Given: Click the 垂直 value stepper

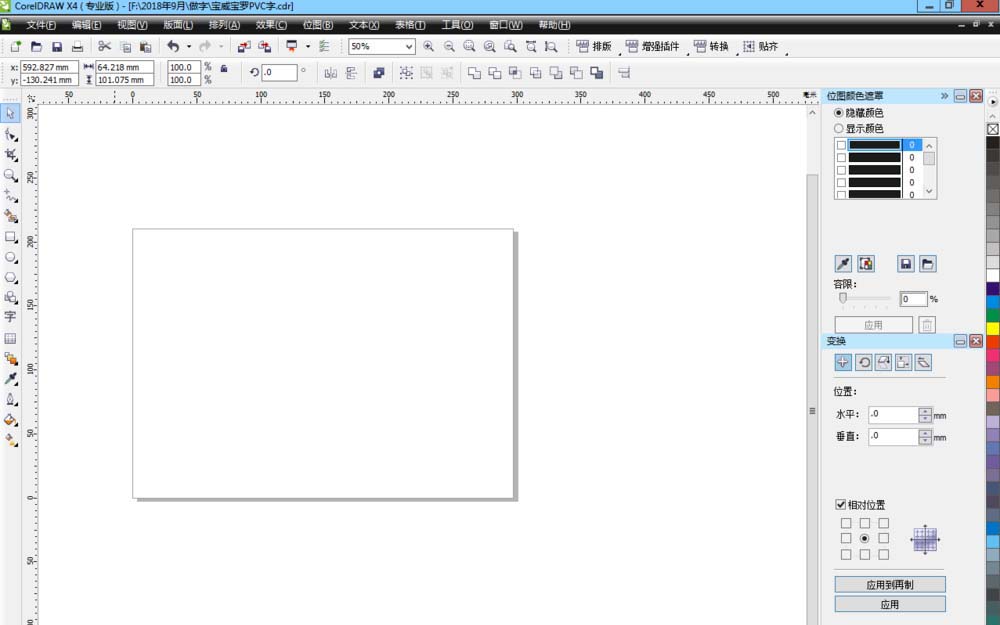Looking at the screenshot, I should point(925,437).
